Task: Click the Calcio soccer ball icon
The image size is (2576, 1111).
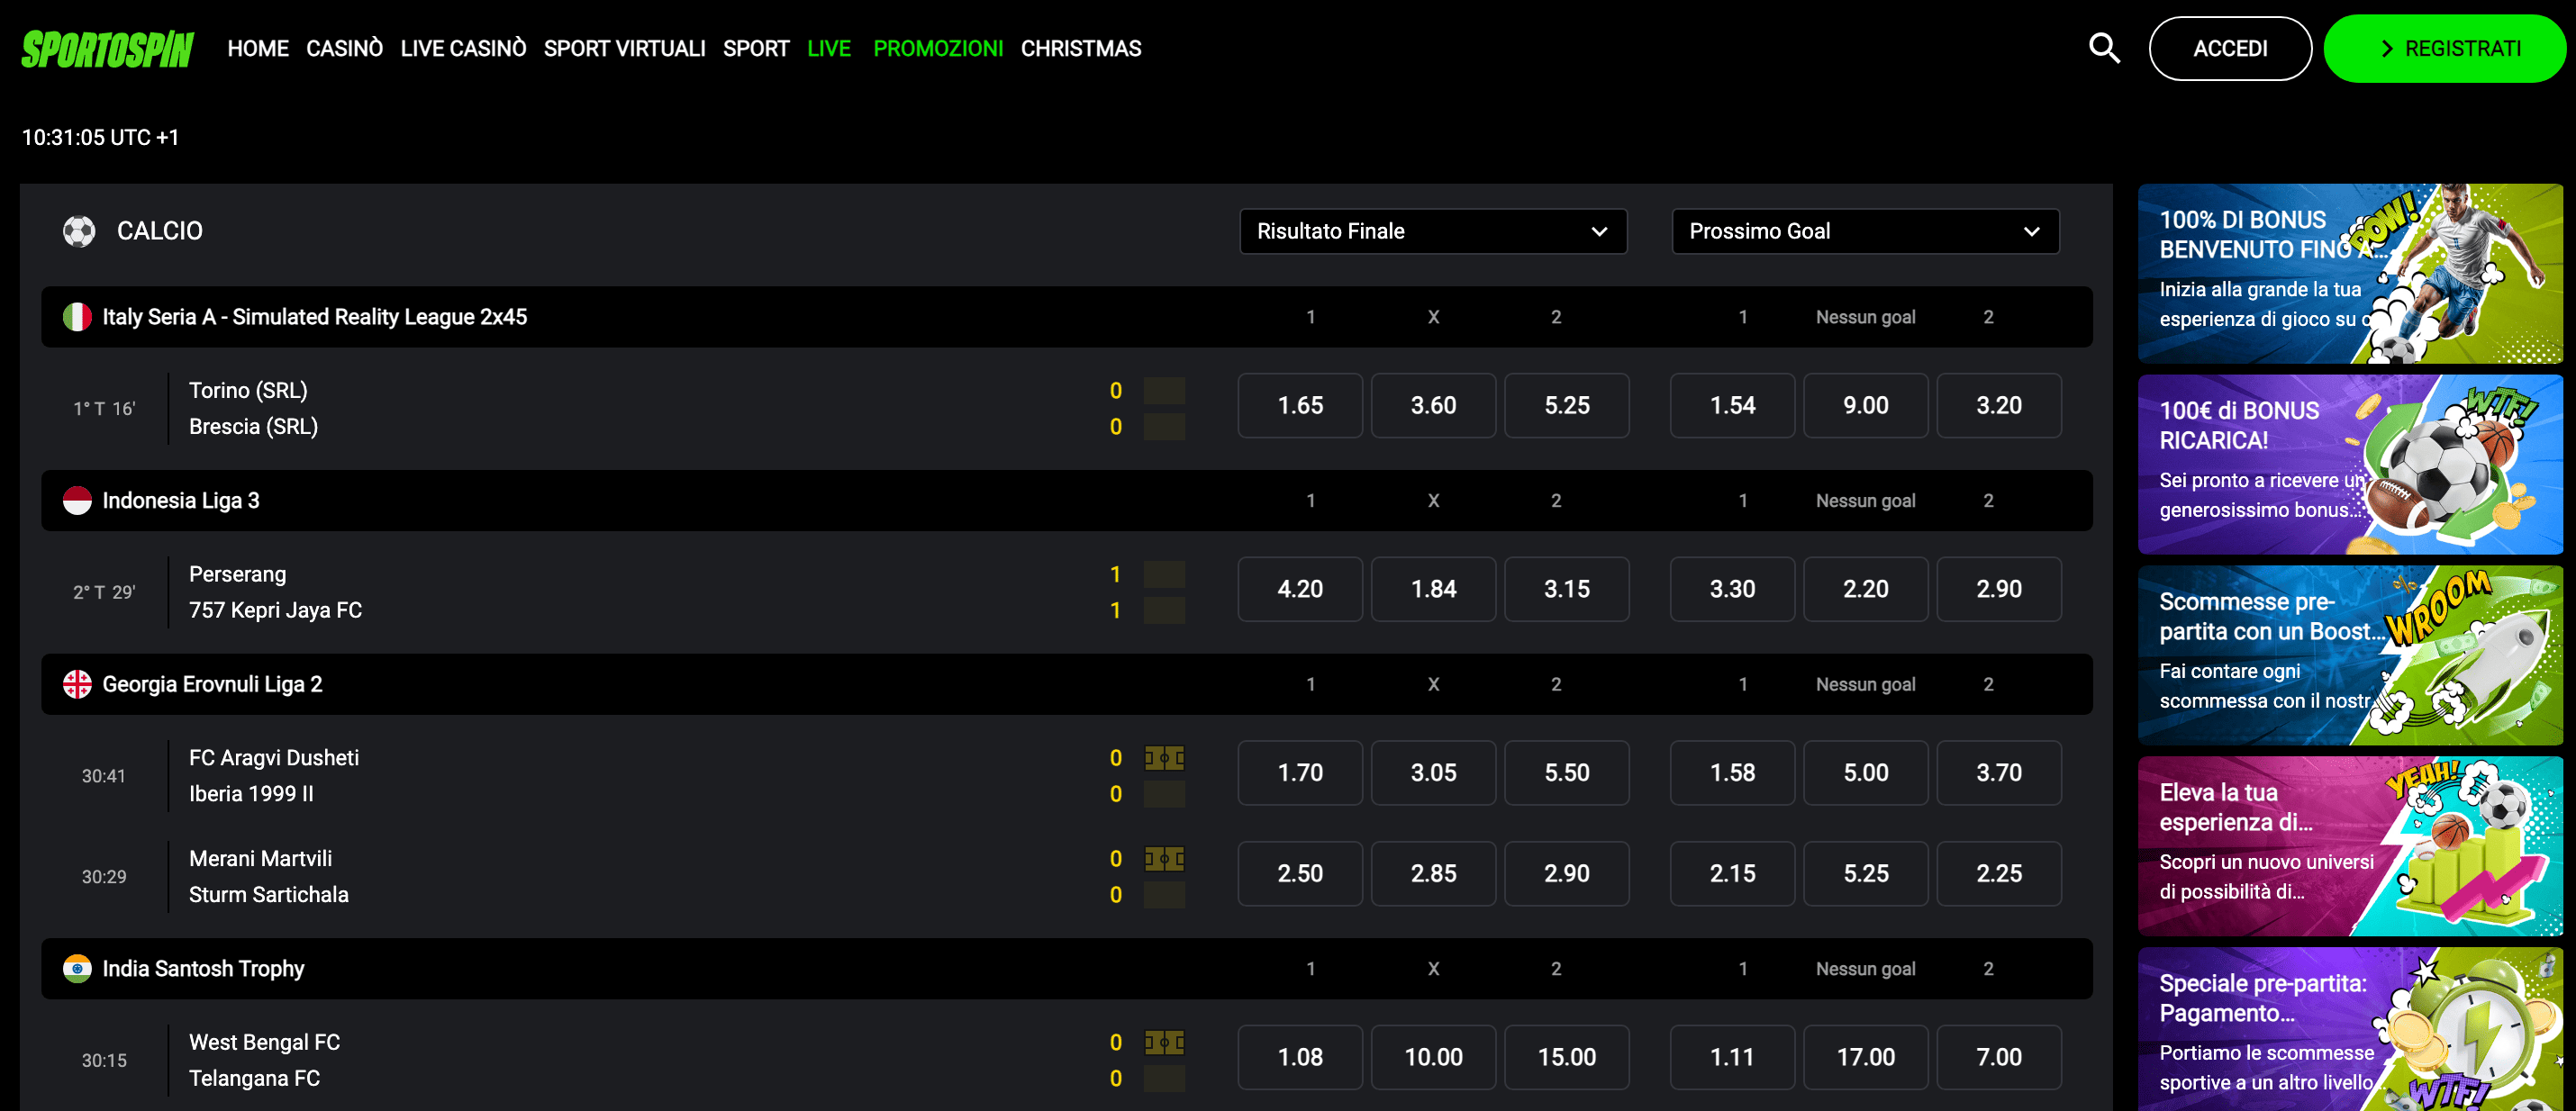Action: [x=79, y=231]
